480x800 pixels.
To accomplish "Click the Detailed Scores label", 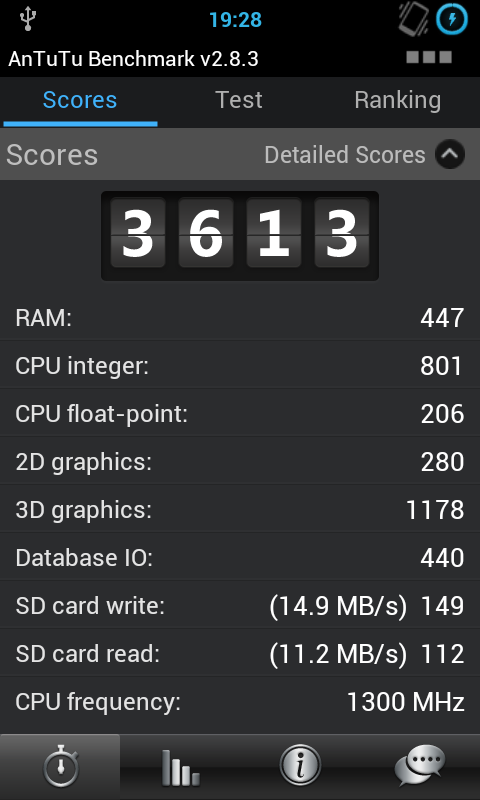I will click(345, 155).
